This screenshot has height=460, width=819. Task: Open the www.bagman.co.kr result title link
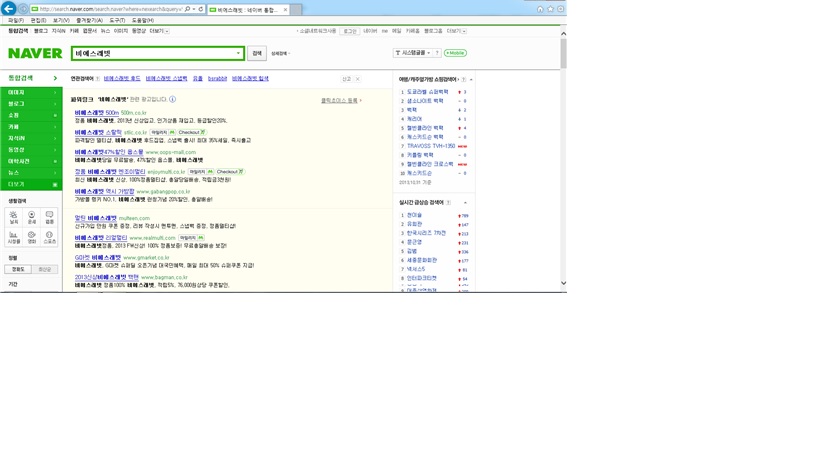click(x=107, y=278)
